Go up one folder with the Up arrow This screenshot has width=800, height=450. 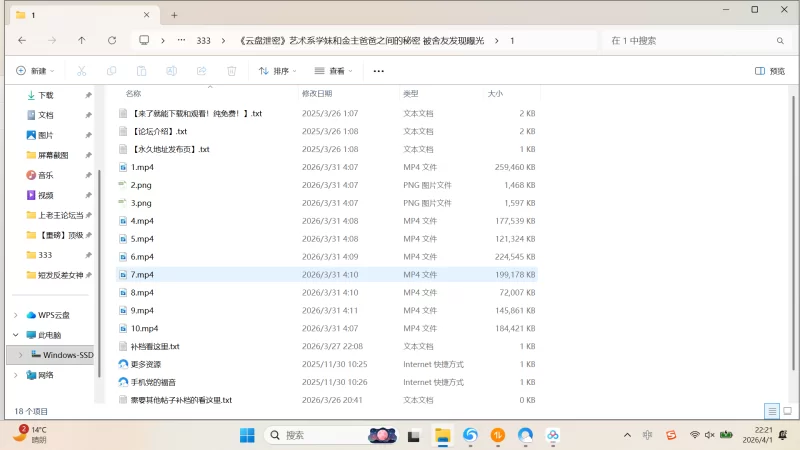click(82, 40)
